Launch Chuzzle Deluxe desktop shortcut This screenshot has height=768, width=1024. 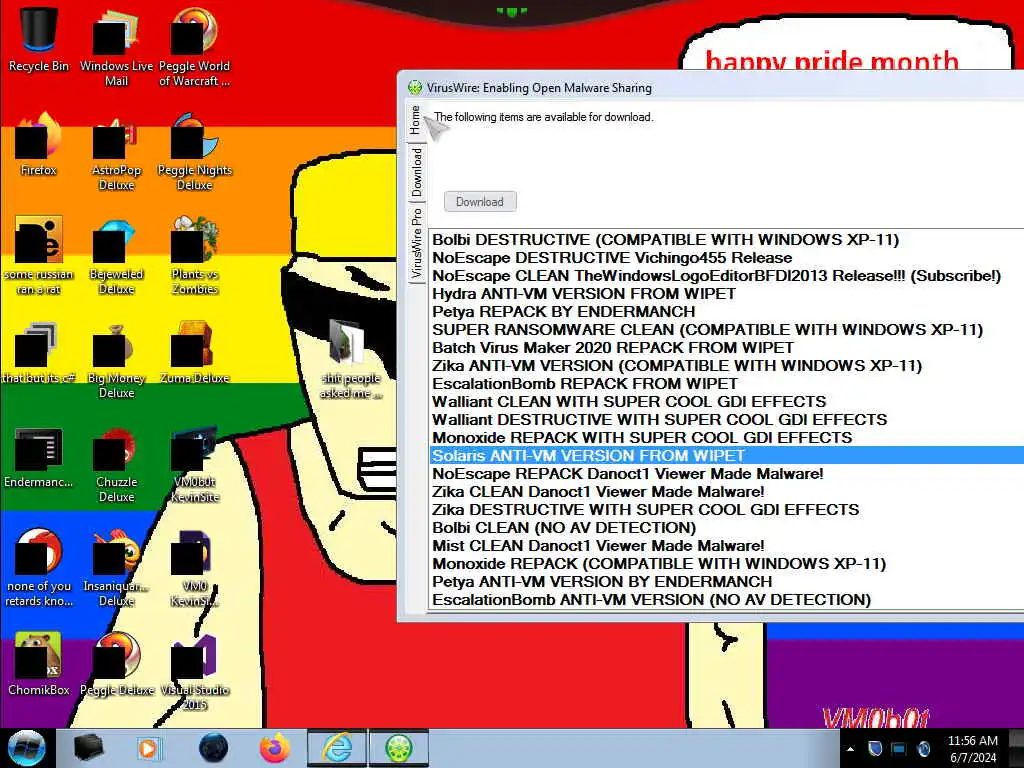point(116,464)
